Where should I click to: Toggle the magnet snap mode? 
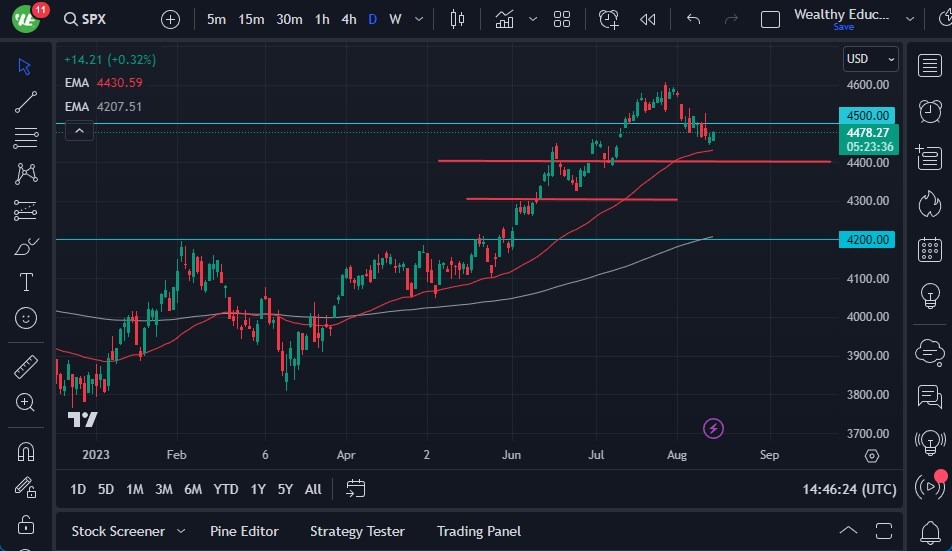coord(26,451)
